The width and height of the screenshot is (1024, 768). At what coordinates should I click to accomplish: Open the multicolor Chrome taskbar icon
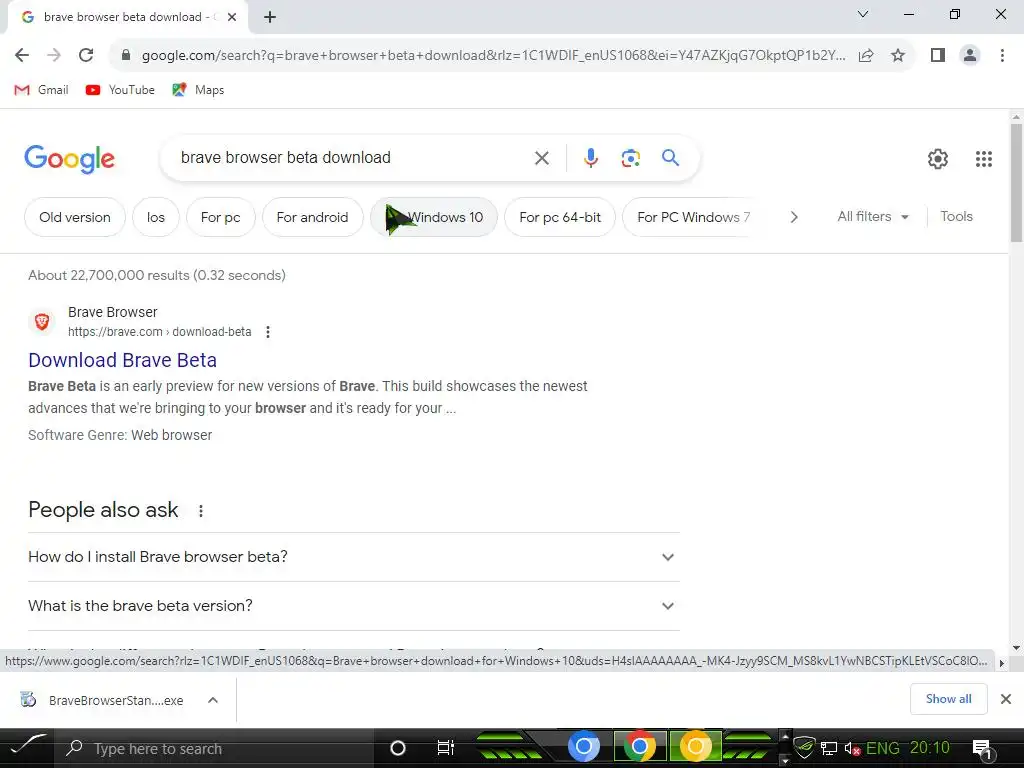click(x=639, y=746)
